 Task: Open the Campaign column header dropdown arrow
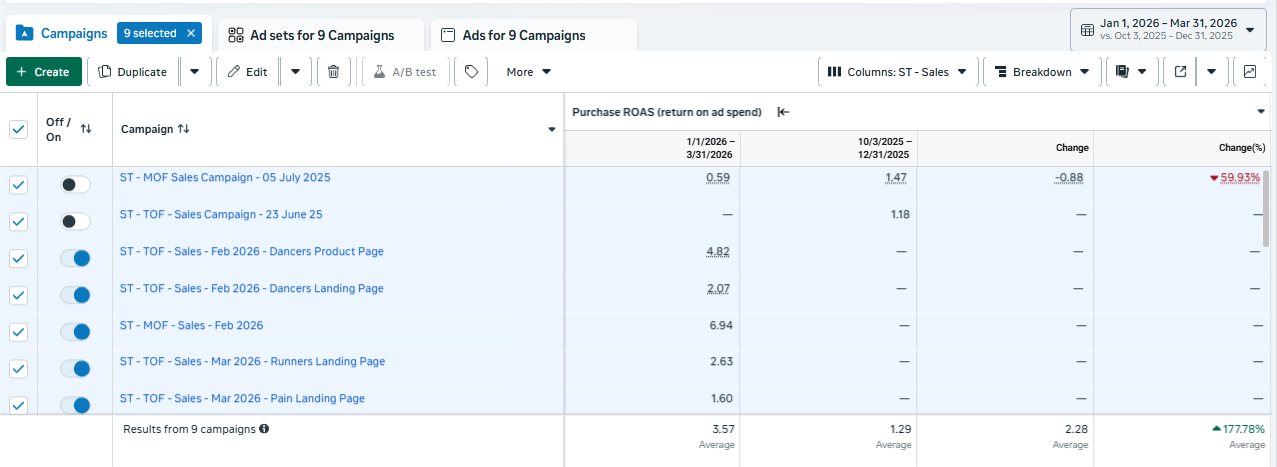pyautogui.click(x=552, y=130)
